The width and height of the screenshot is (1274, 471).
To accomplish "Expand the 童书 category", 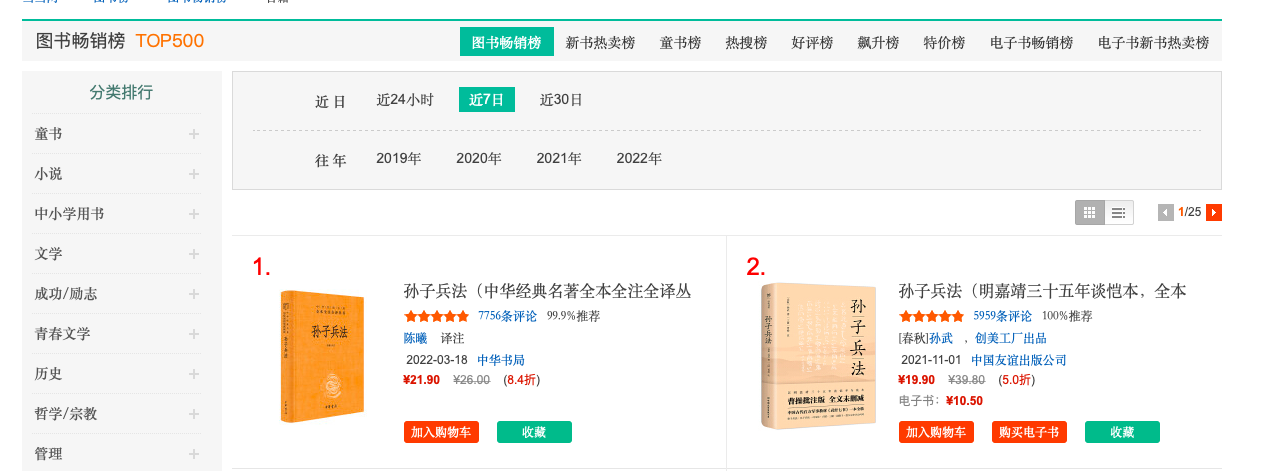I will [194, 134].
